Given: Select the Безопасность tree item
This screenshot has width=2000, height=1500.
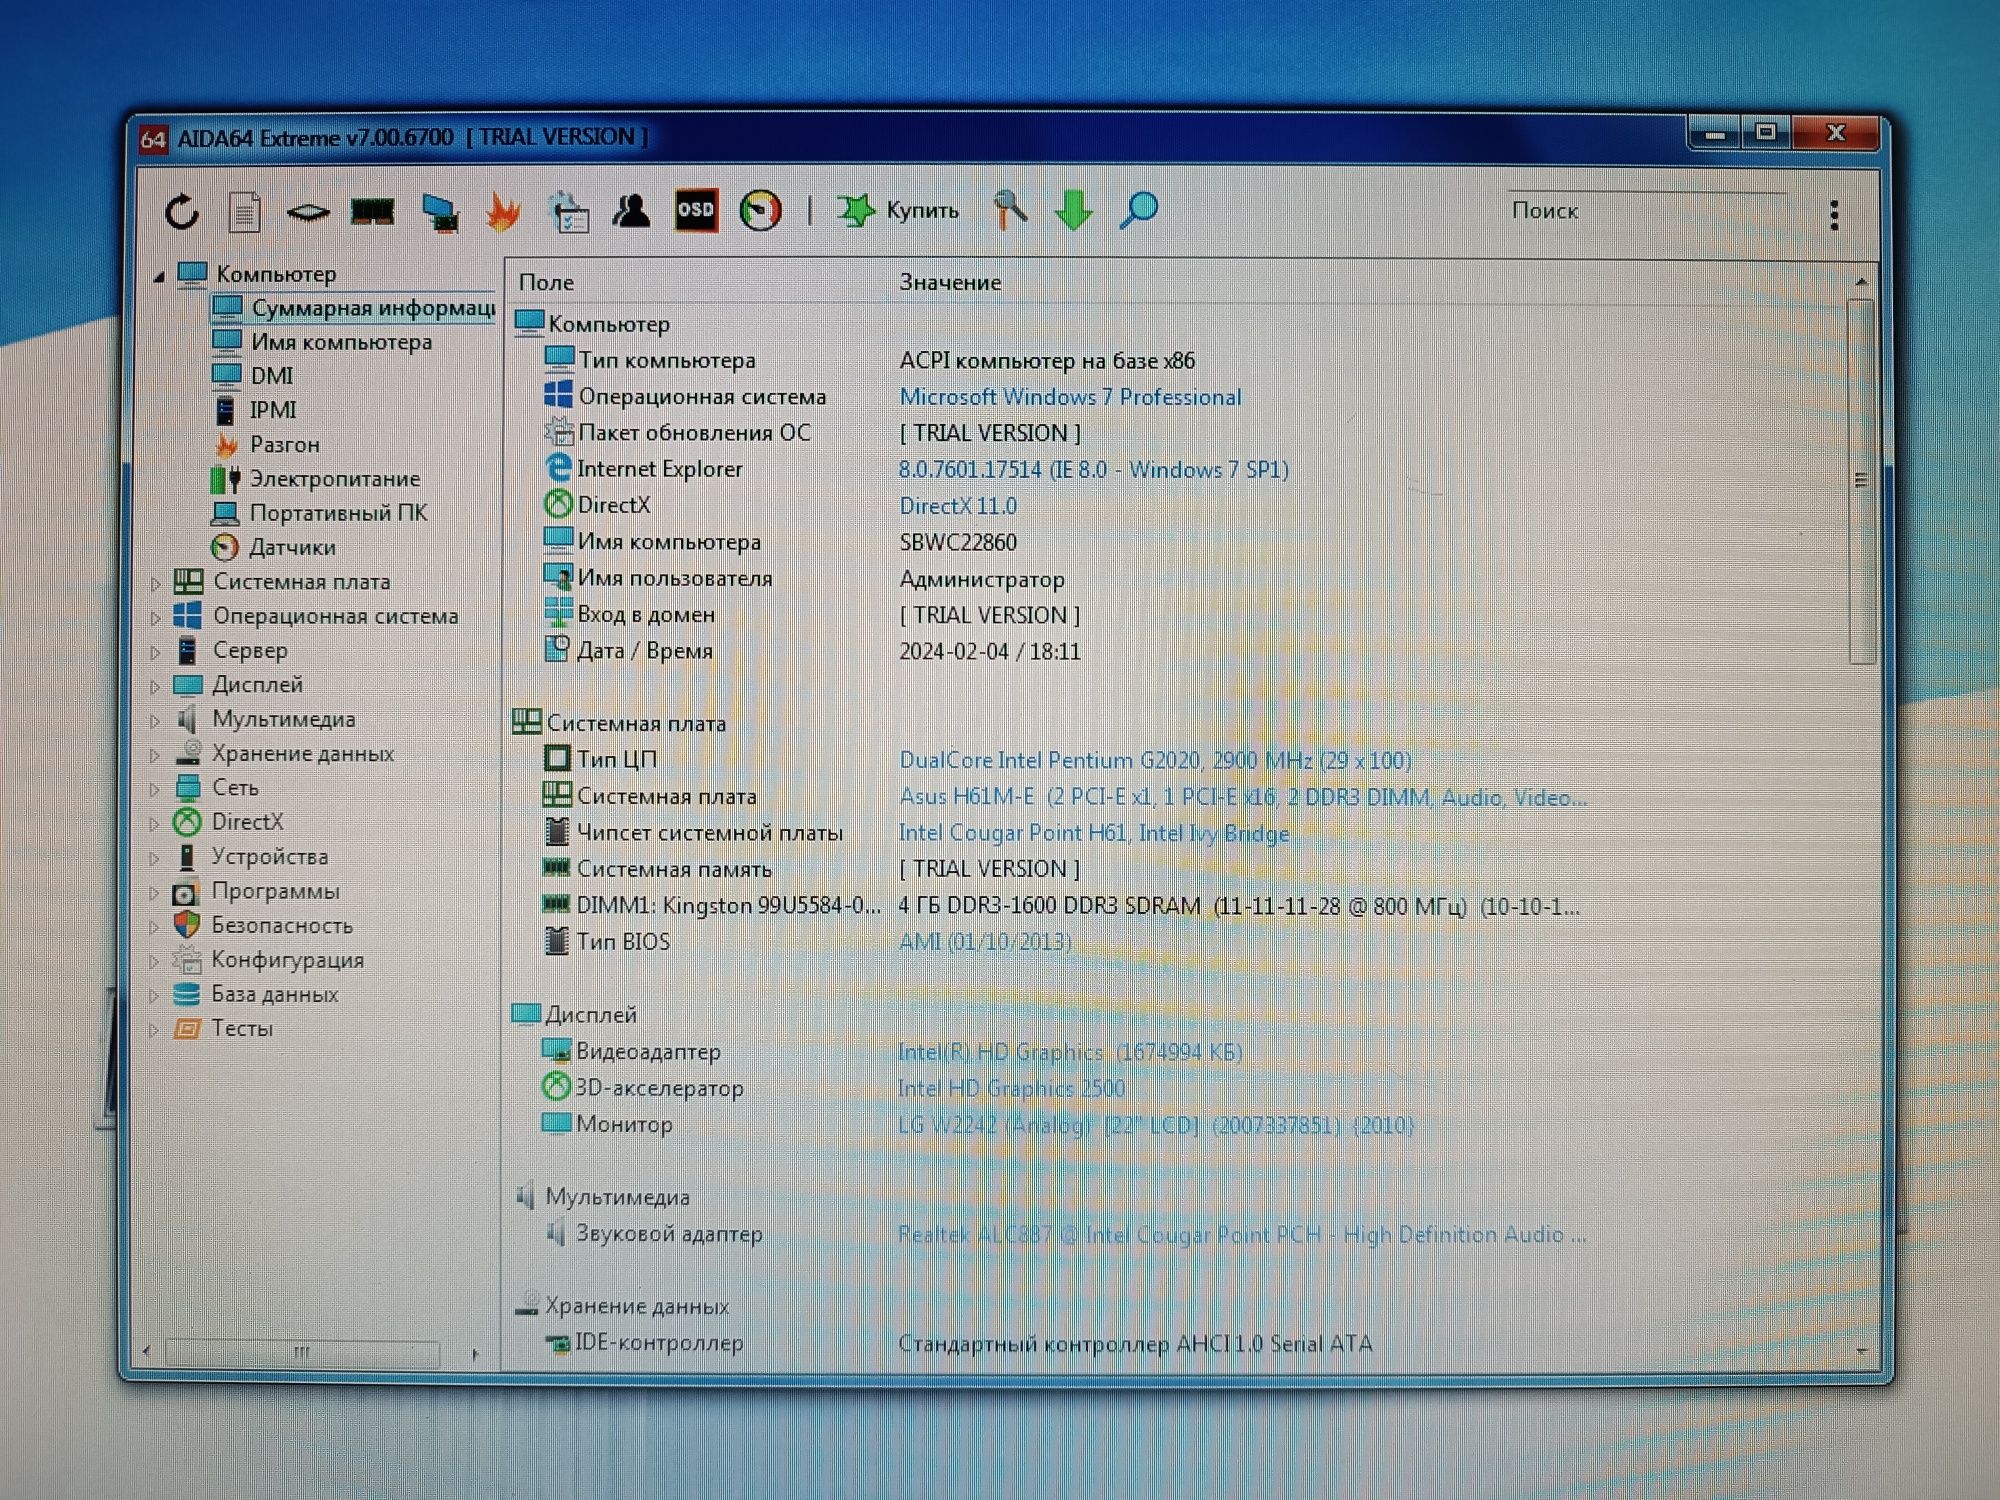Looking at the screenshot, I should [263, 926].
